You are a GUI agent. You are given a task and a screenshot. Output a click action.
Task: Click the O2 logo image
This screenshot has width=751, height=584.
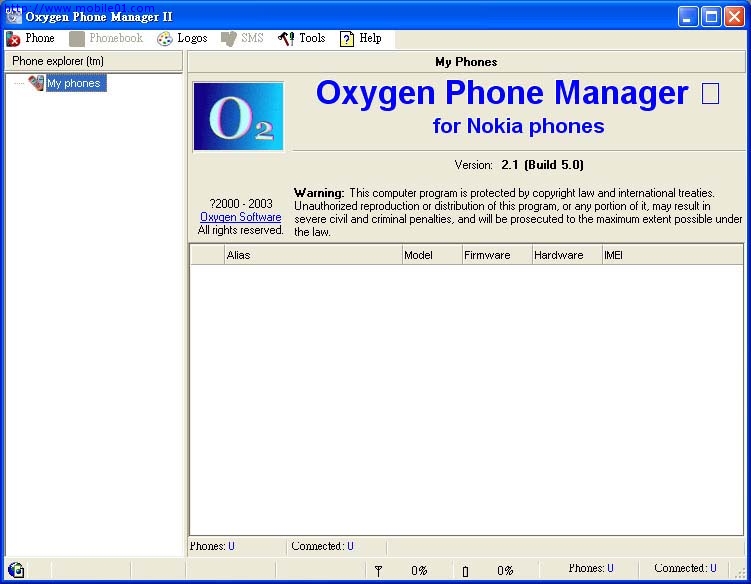click(x=239, y=116)
